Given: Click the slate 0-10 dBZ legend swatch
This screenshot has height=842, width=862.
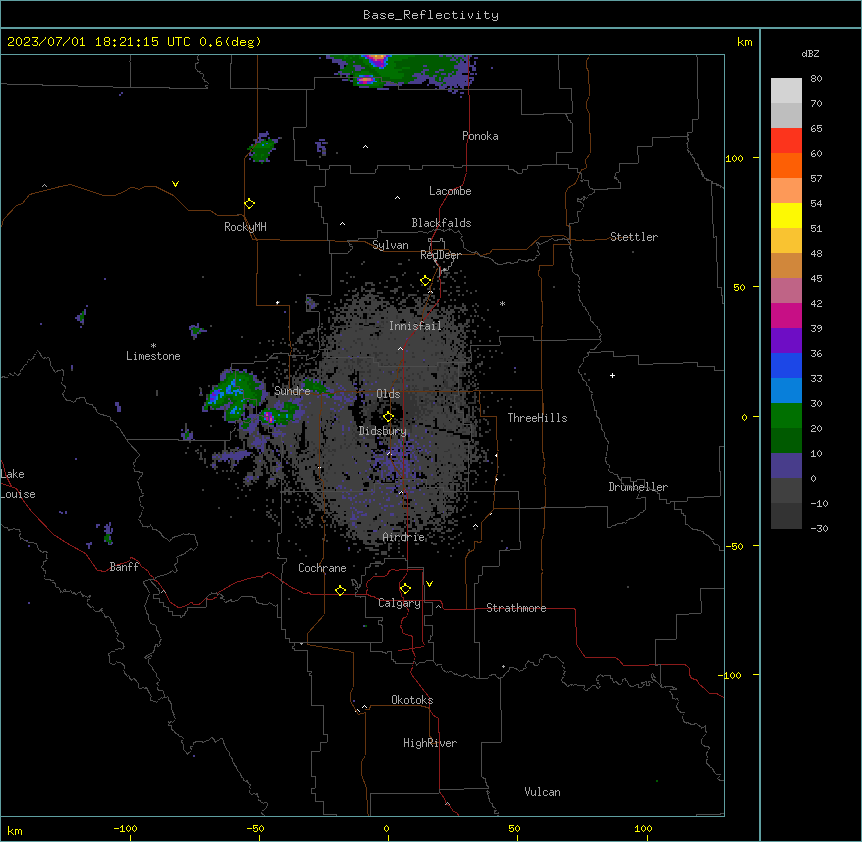Looking at the screenshot, I should click(786, 466).
